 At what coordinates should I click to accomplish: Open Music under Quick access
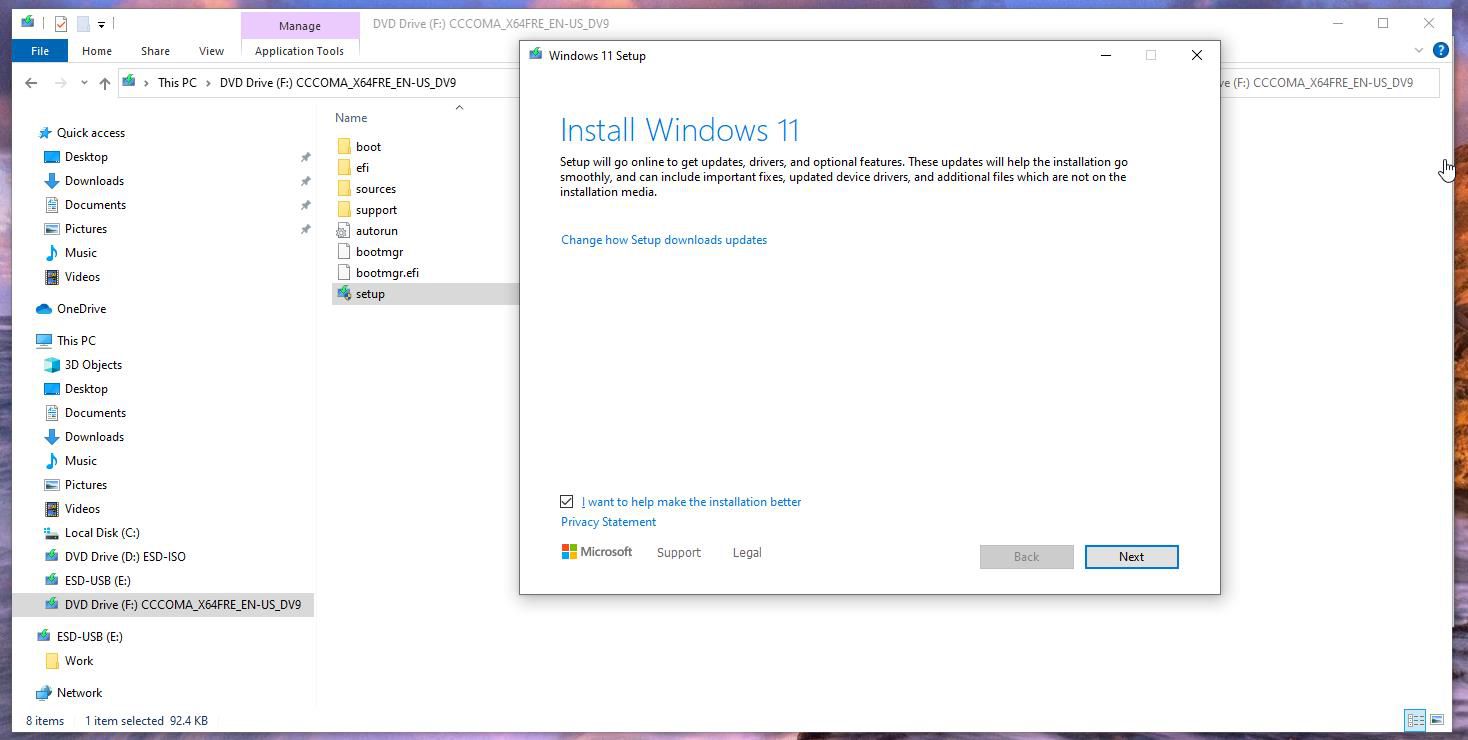pyautogui.click(x=80, y=253)
